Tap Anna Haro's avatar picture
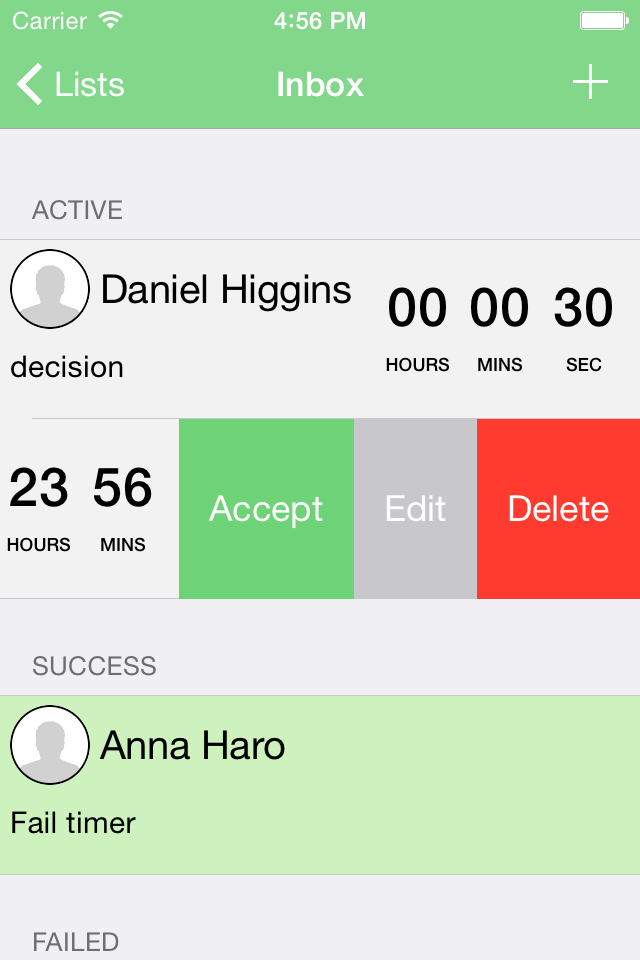The height and width of the screenshot is (960, 640). (50, 745)
